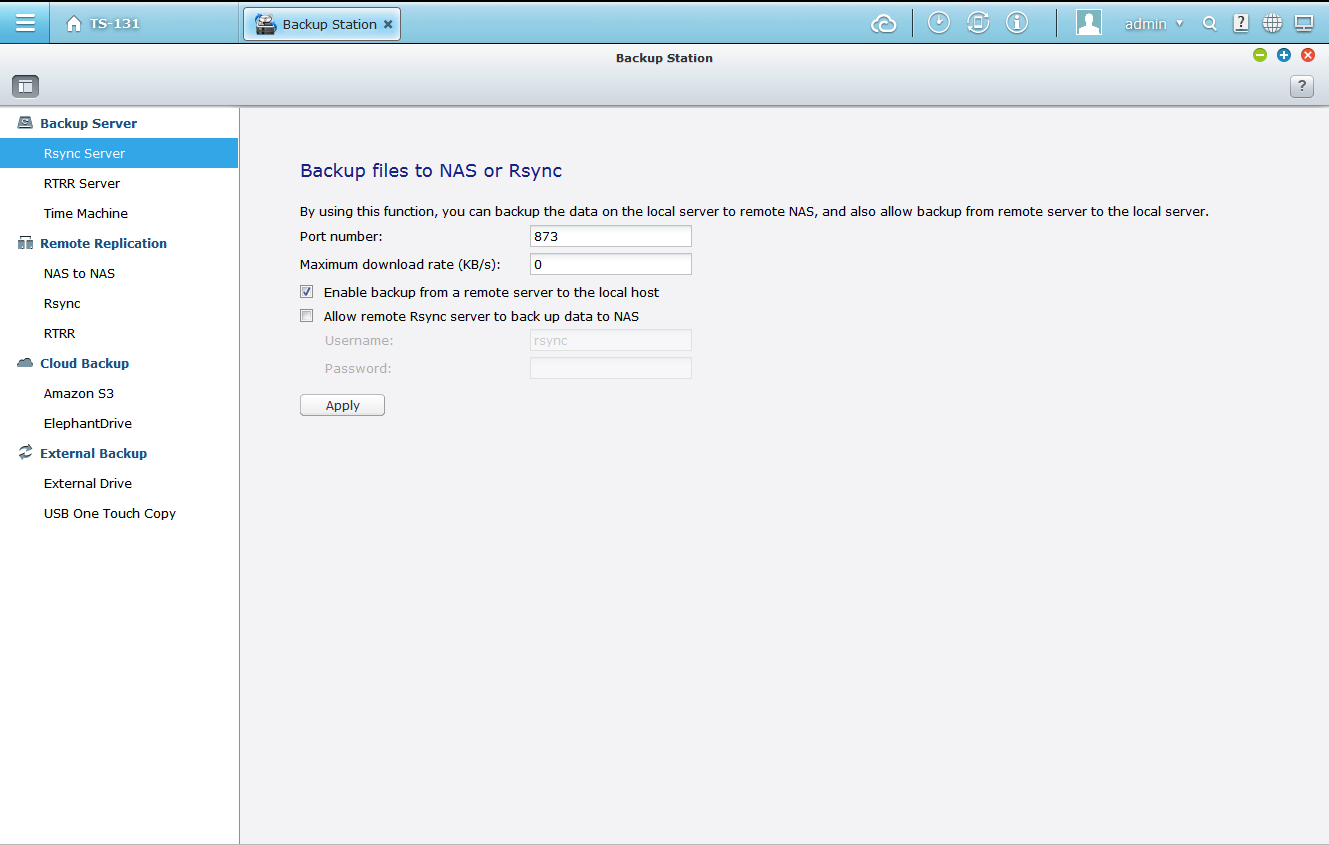
Task: Click the Maximum download rate field
Action: pyautogui.click(x=610, y=264)
